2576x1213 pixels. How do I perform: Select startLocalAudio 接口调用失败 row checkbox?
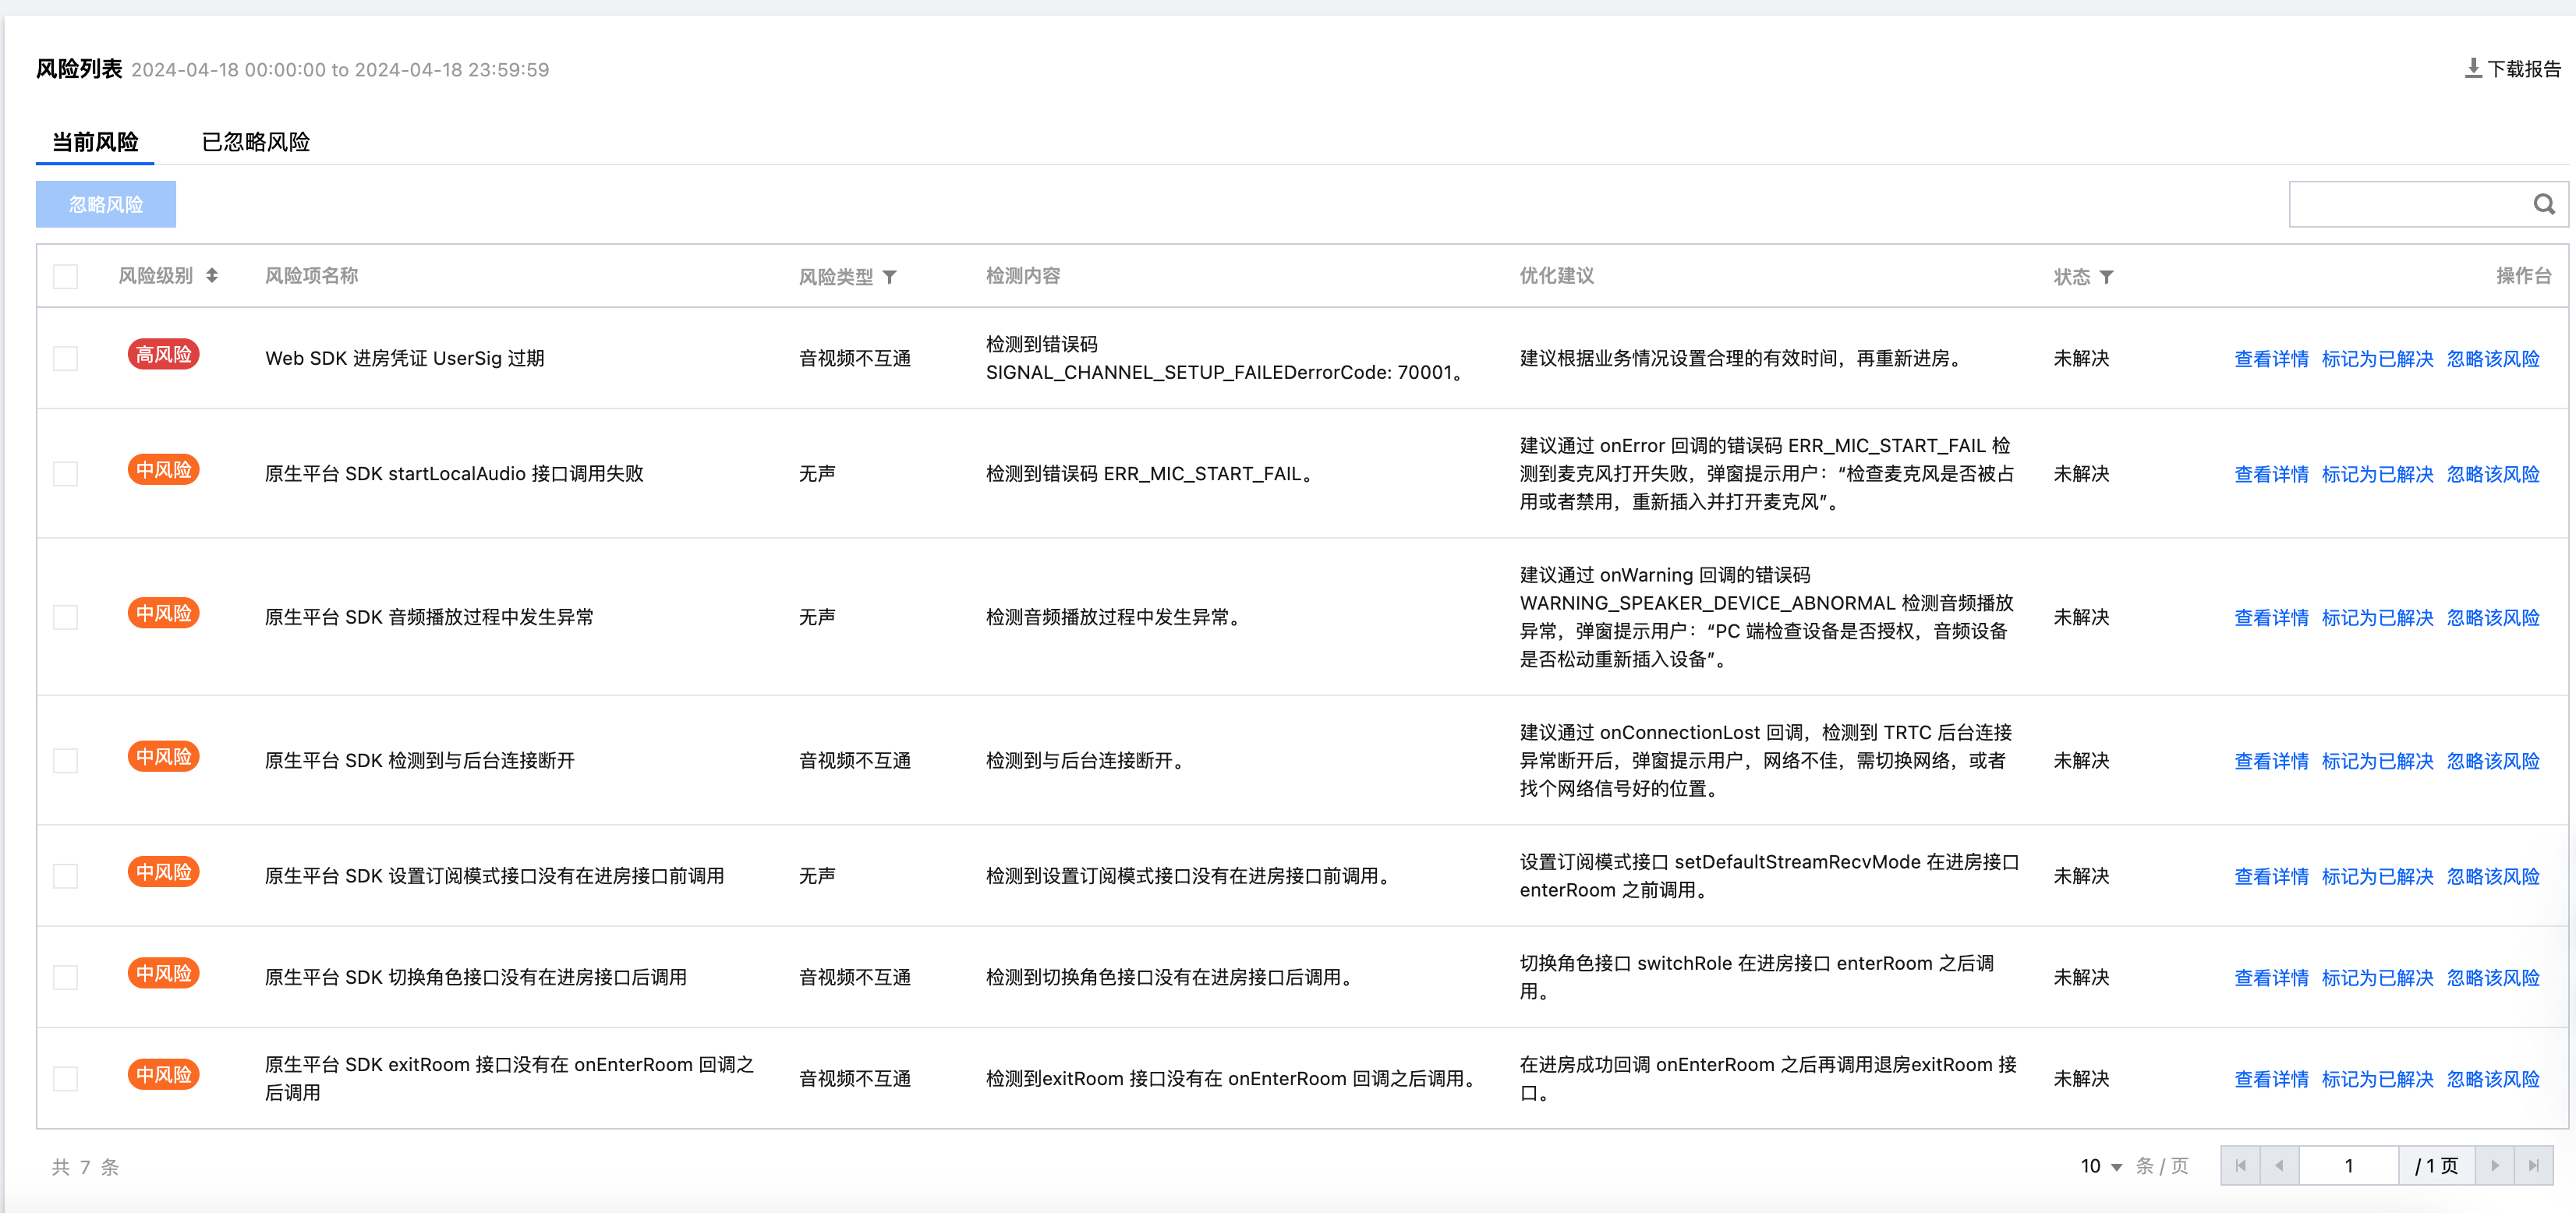[x=66, y=474]
